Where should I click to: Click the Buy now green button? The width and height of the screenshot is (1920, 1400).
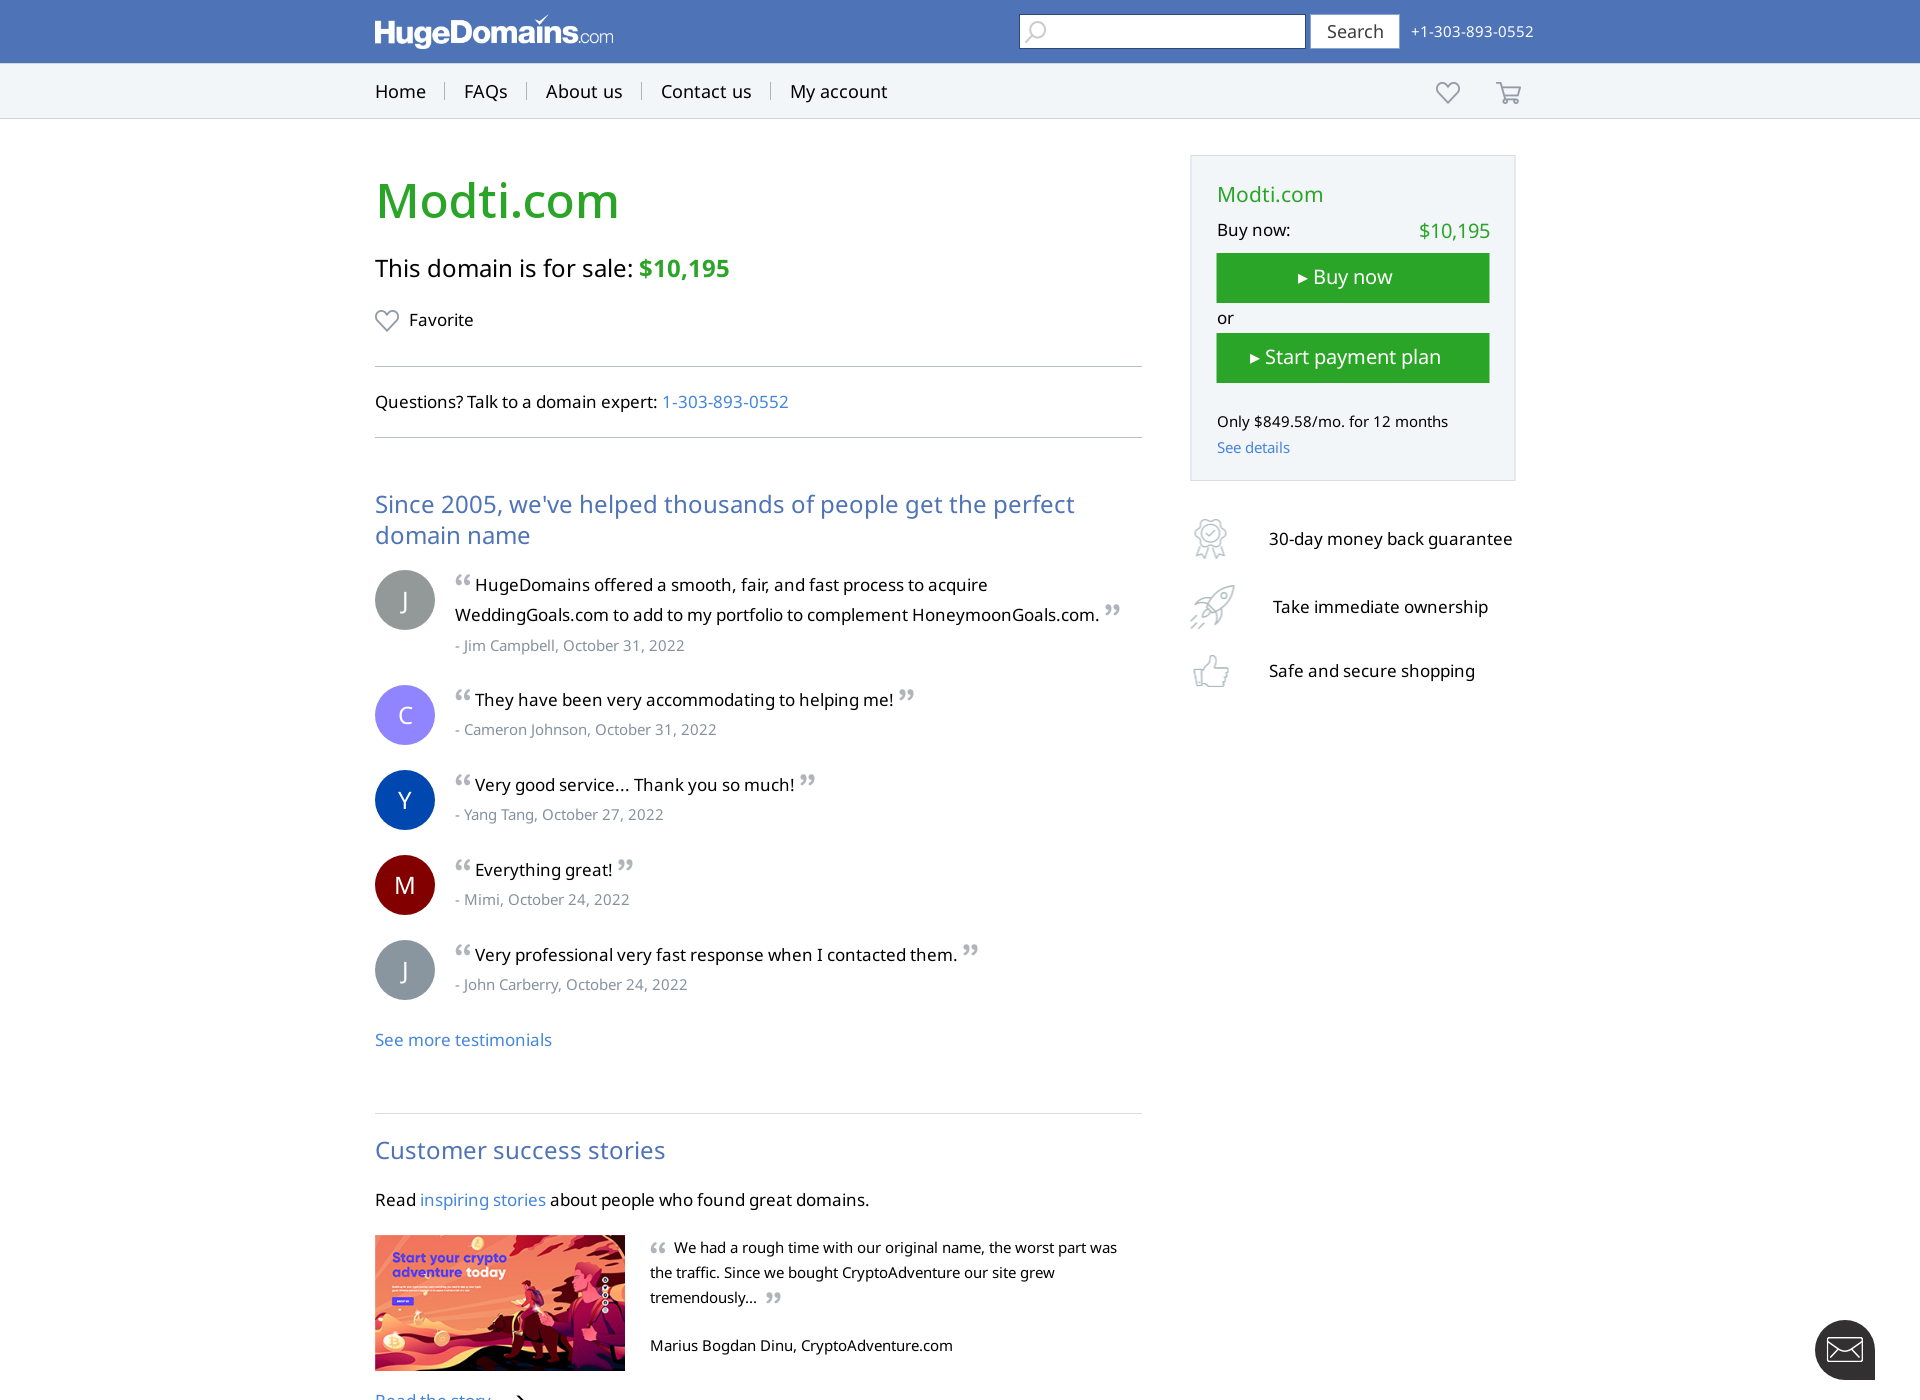(1351, 276)
